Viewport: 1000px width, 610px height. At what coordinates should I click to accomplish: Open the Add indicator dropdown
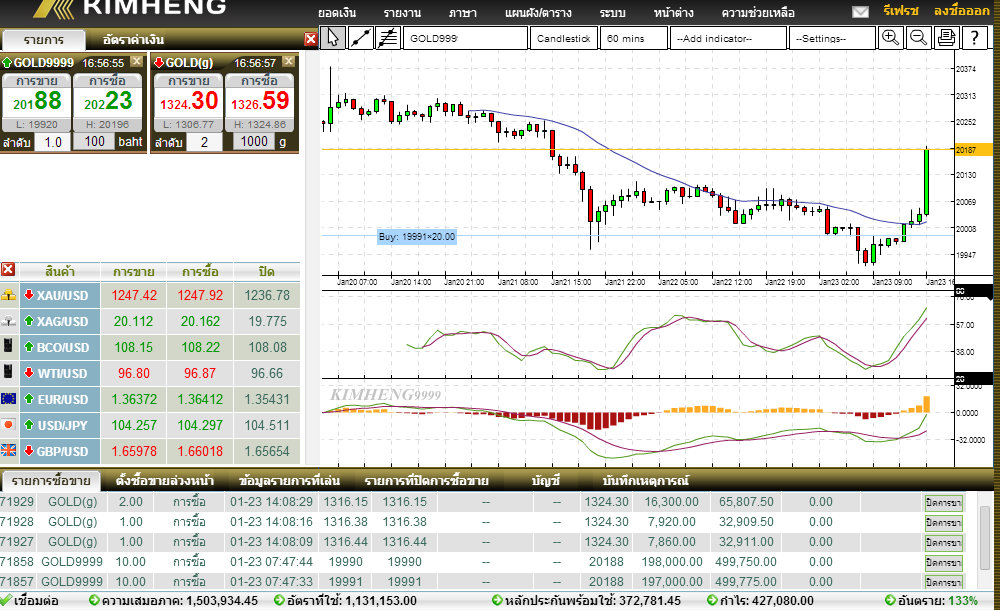pos(728,38)
